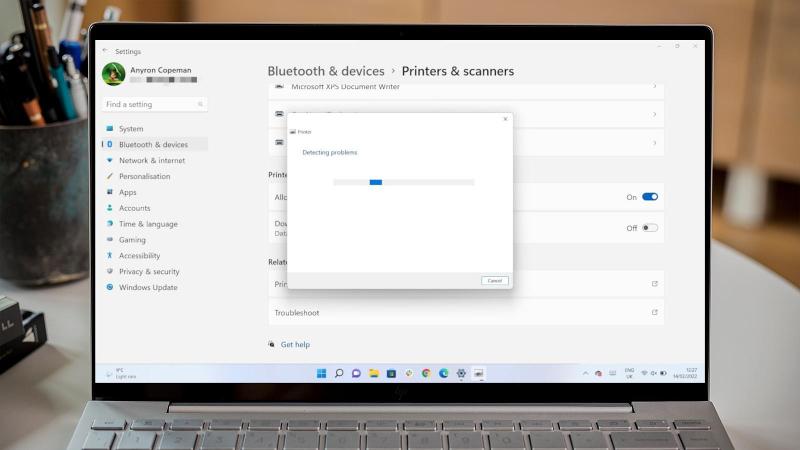Click the printer troubleshooter taskbar icon
800x450 pixels.
(x=479, y=373)
